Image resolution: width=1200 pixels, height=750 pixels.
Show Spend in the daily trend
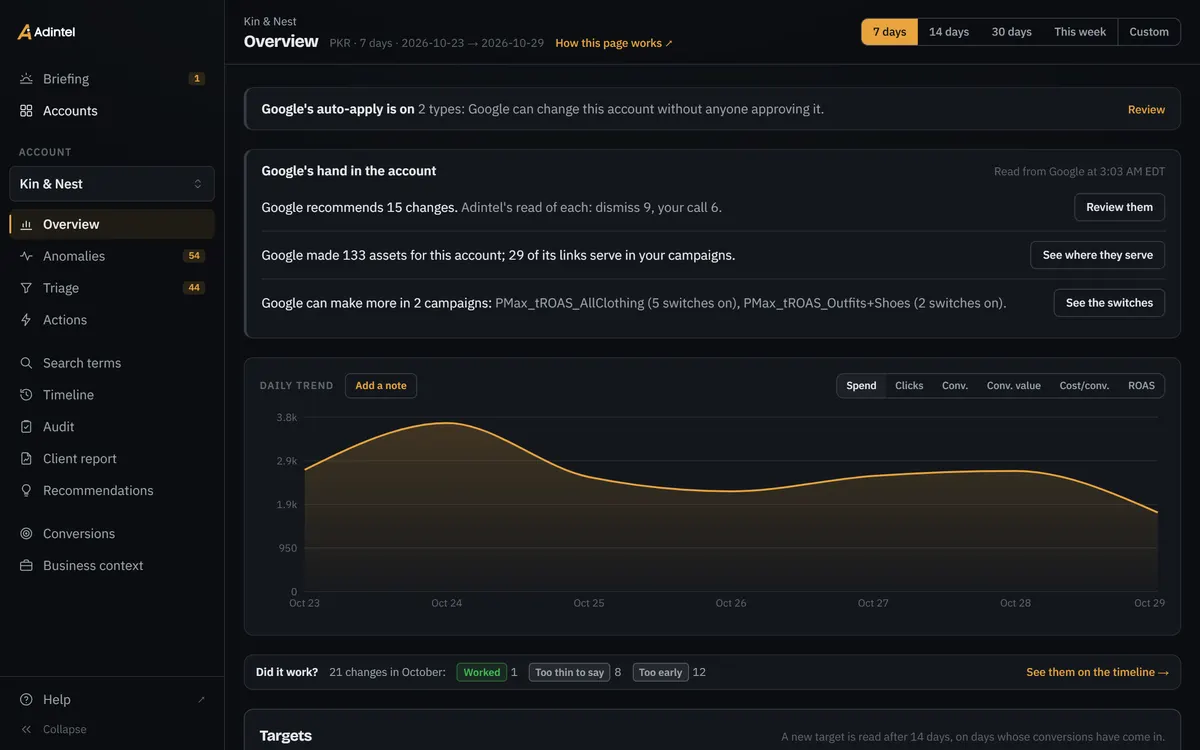(861, 386)
